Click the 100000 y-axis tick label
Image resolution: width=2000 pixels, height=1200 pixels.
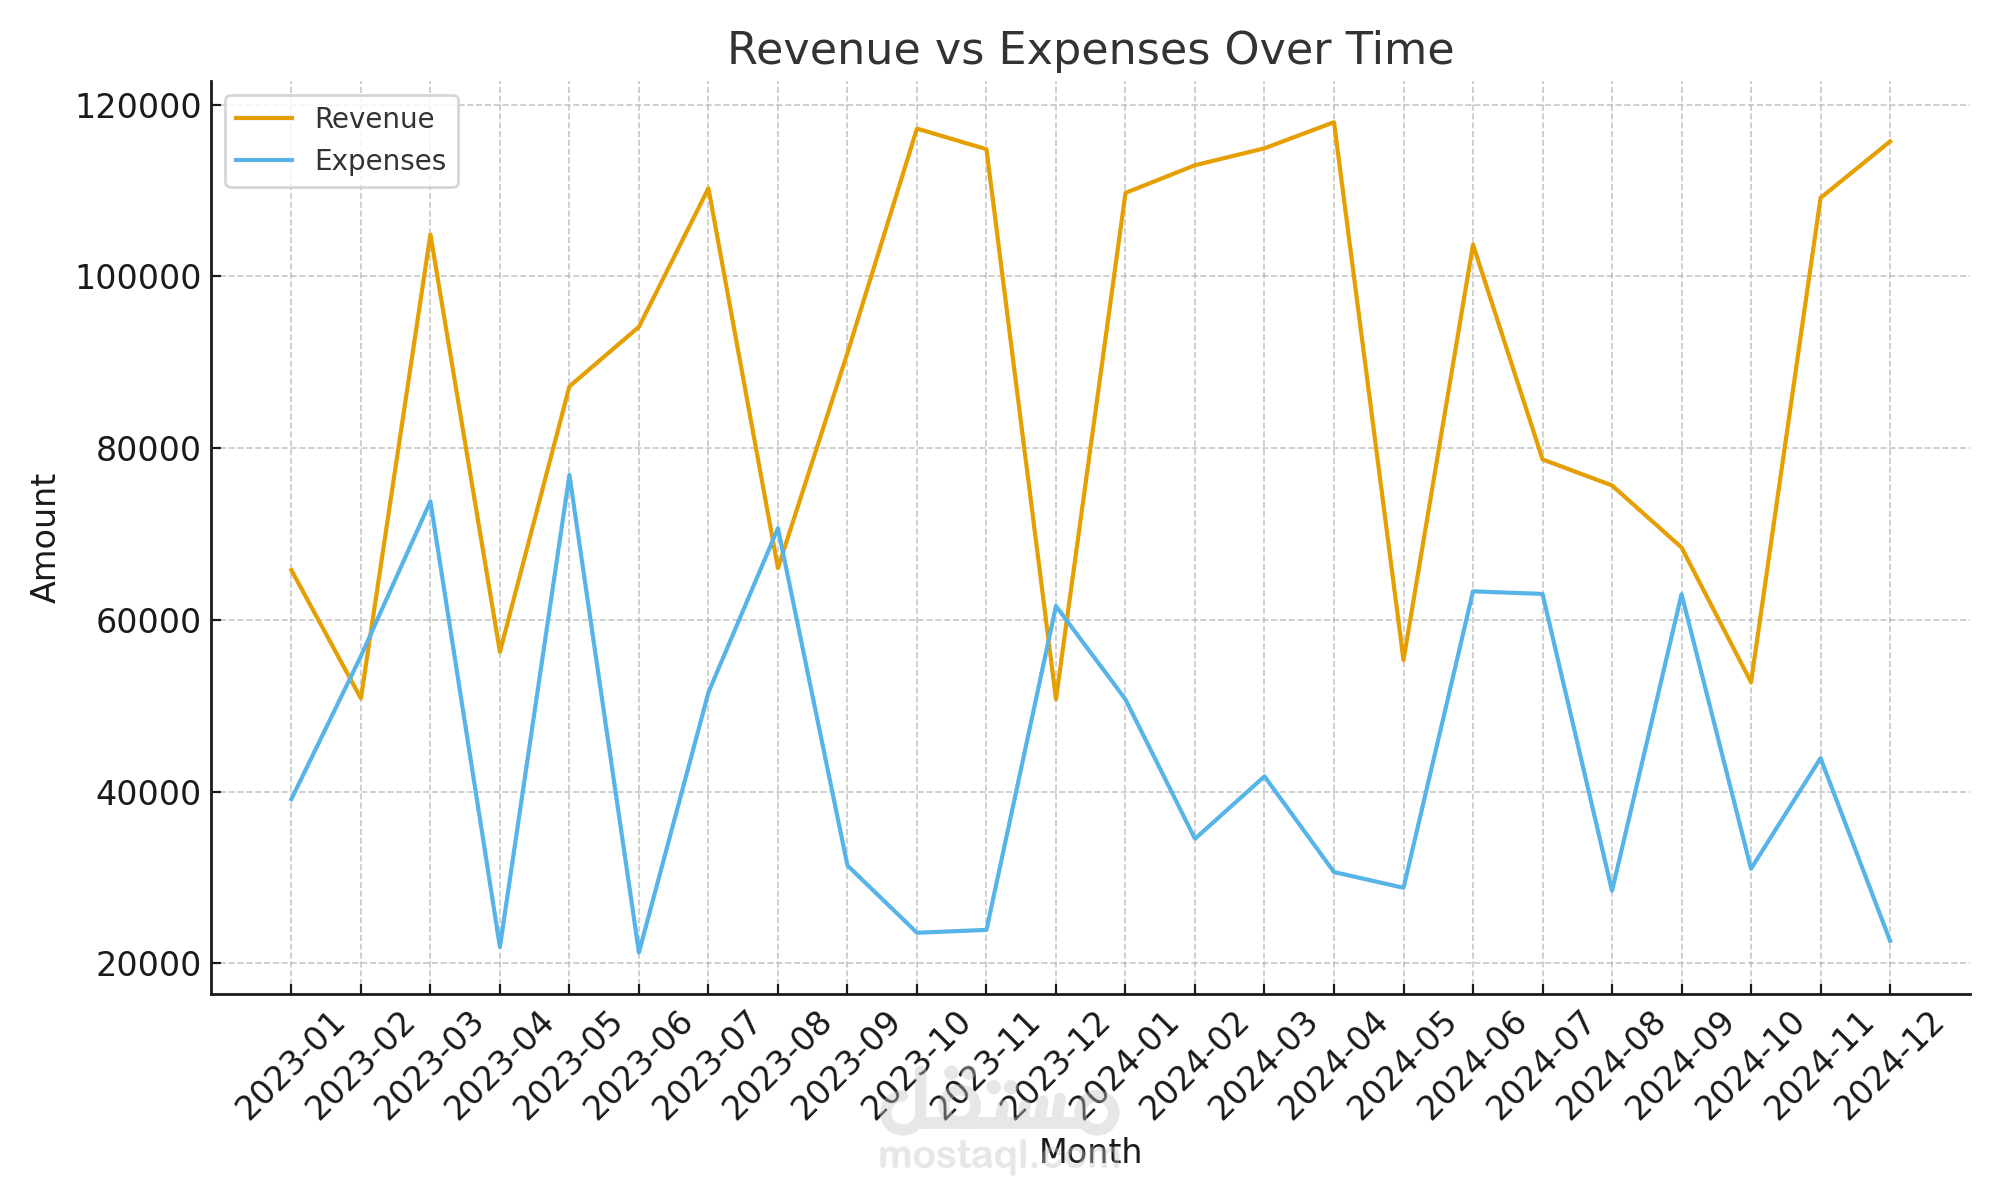[x=138, y=277]
